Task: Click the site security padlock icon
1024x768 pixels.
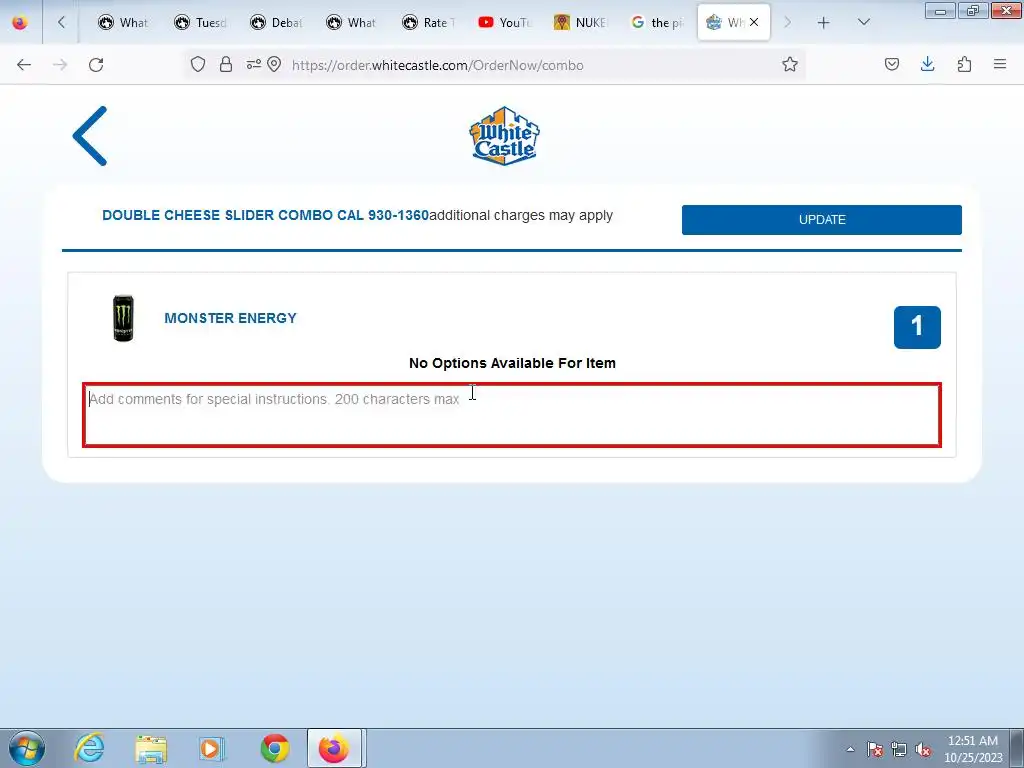Action: [226, 65]
